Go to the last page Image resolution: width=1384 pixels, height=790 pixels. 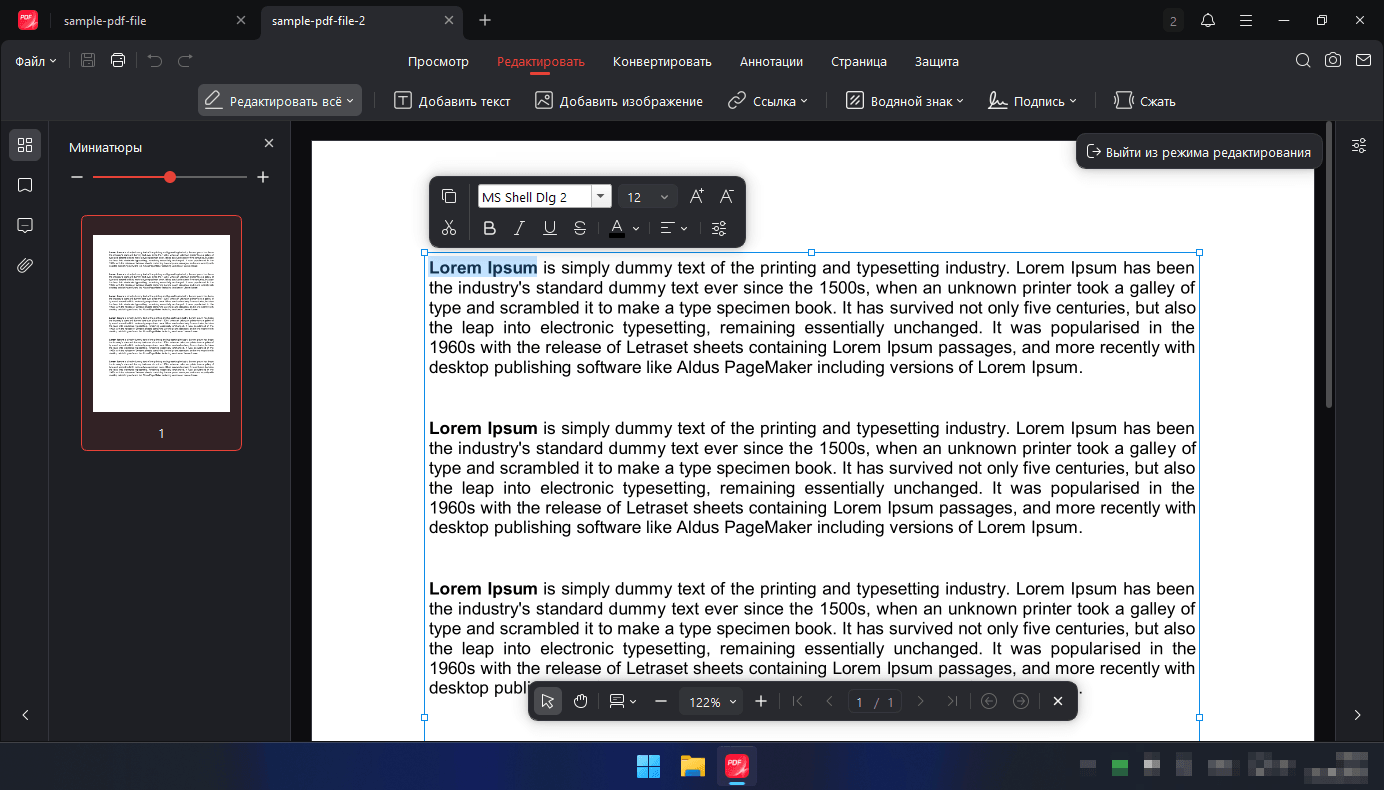point(952,701)
